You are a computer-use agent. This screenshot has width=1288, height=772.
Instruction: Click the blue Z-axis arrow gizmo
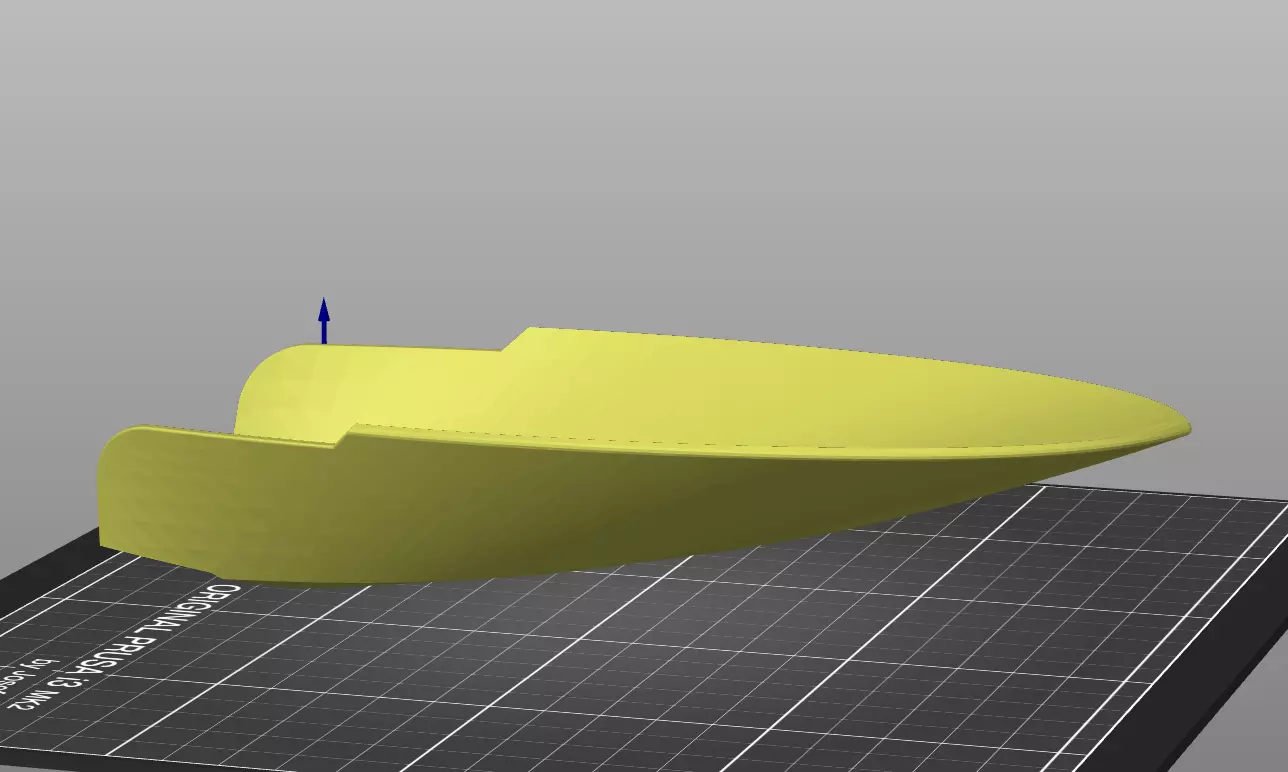[324, 320]
